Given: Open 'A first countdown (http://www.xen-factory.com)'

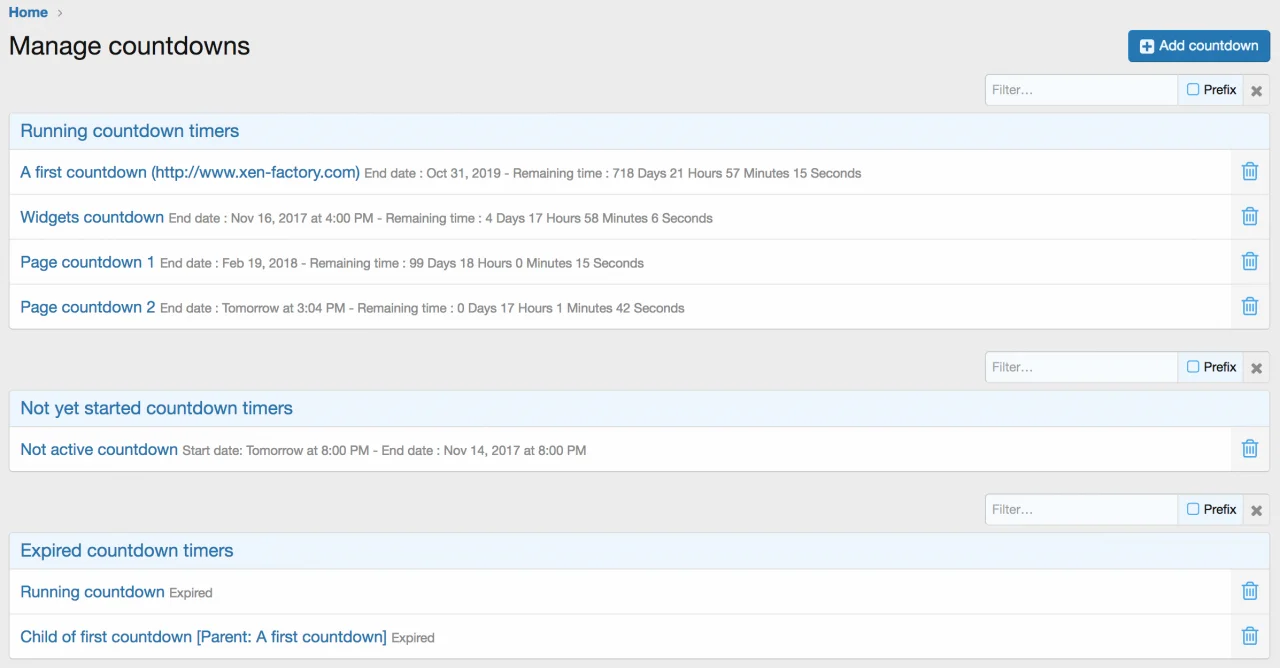Looking at the screenshot, I should [x=190, y=172].
